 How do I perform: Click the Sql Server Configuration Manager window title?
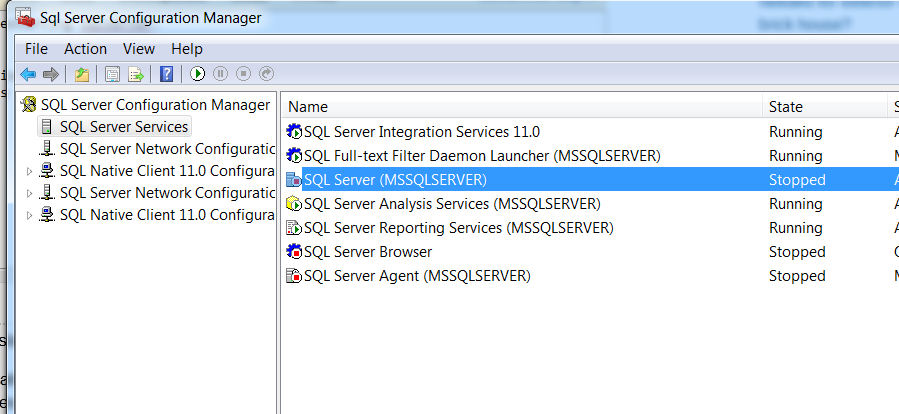pos(151,18)
